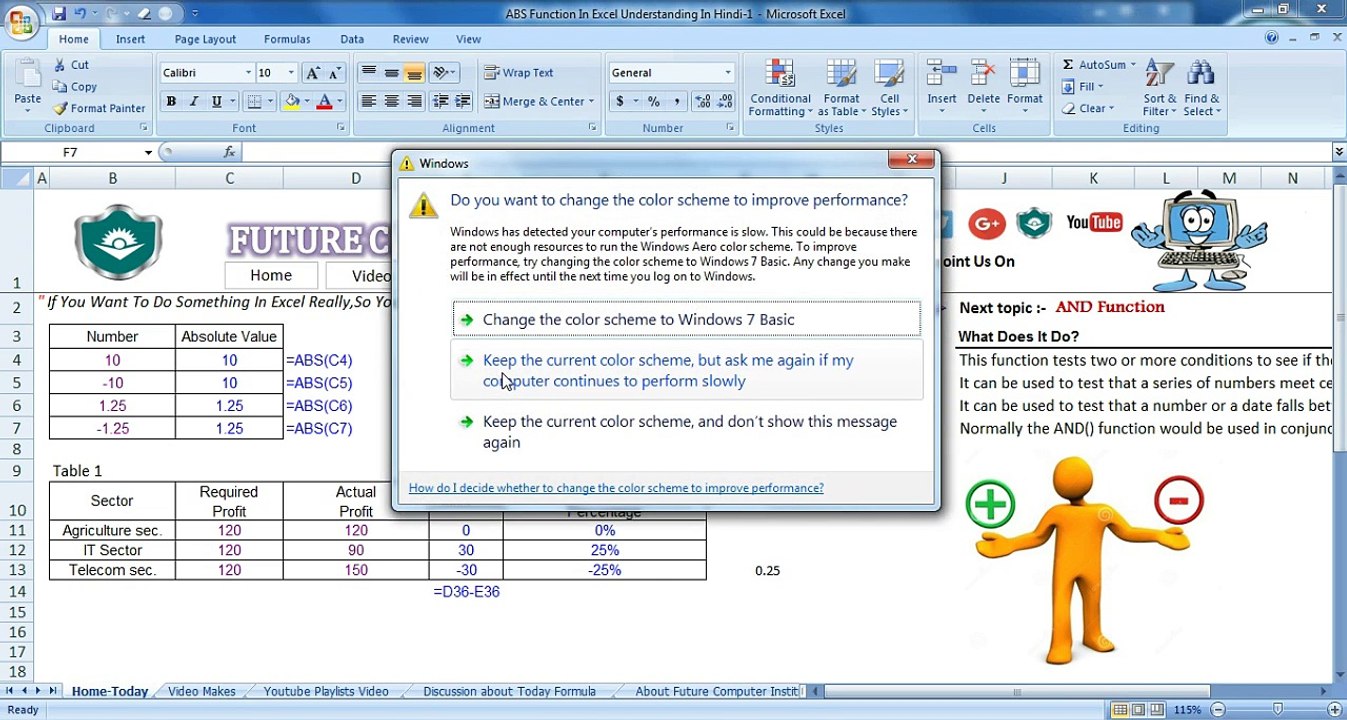Open the font size dropdown
1347x720 pixels.
[291, 73]
